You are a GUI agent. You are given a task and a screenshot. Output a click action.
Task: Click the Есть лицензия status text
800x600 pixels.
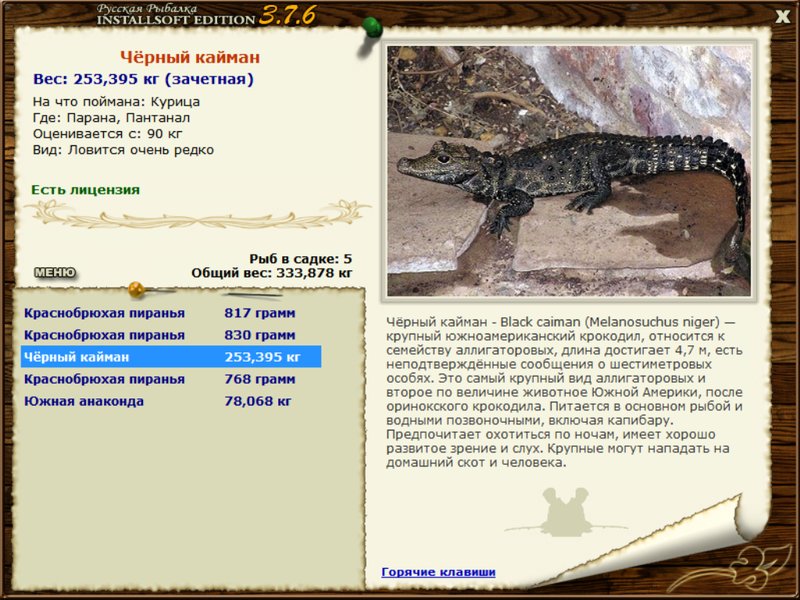click(x=85, y=190)
